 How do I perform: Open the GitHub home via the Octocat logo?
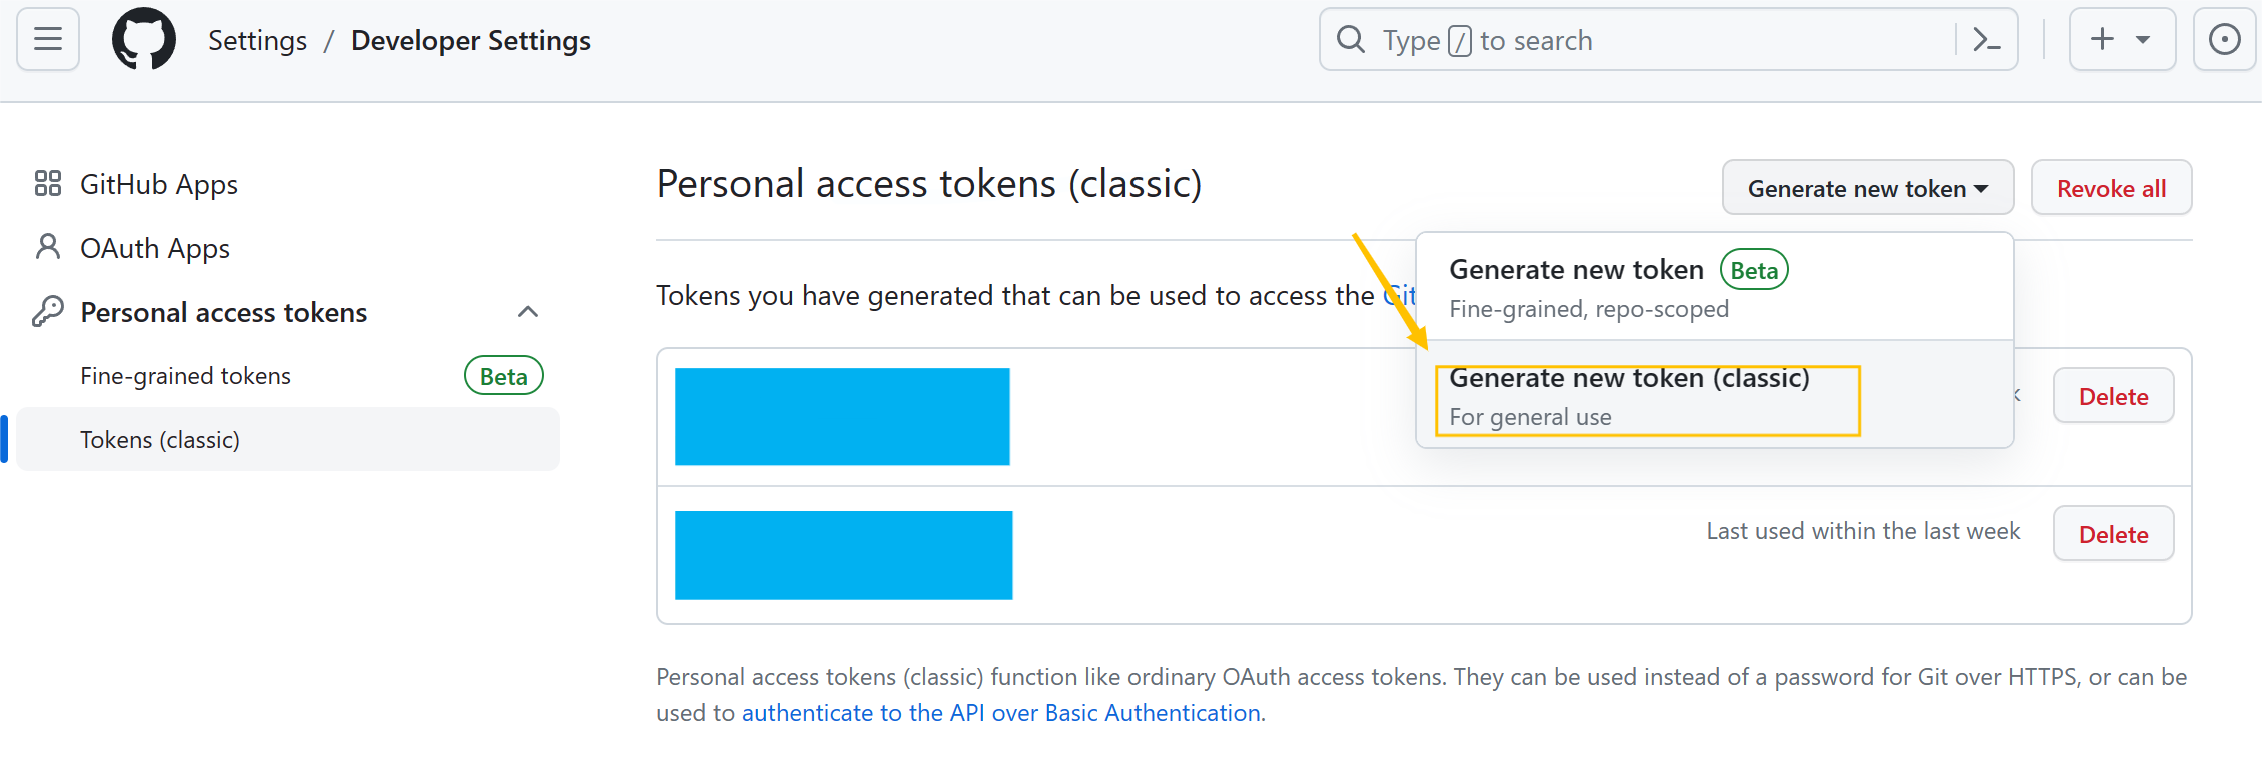[144, 39]
